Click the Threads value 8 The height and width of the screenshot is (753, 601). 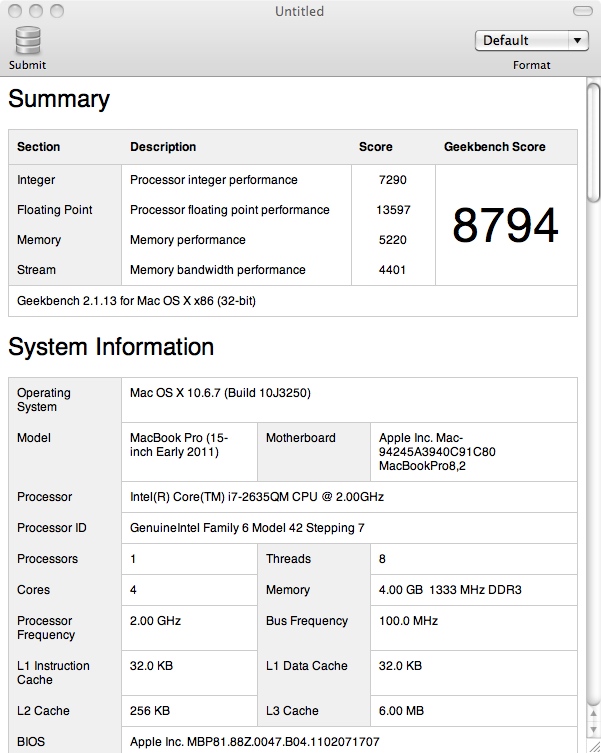pyautogui.click(x=382, y=559)
